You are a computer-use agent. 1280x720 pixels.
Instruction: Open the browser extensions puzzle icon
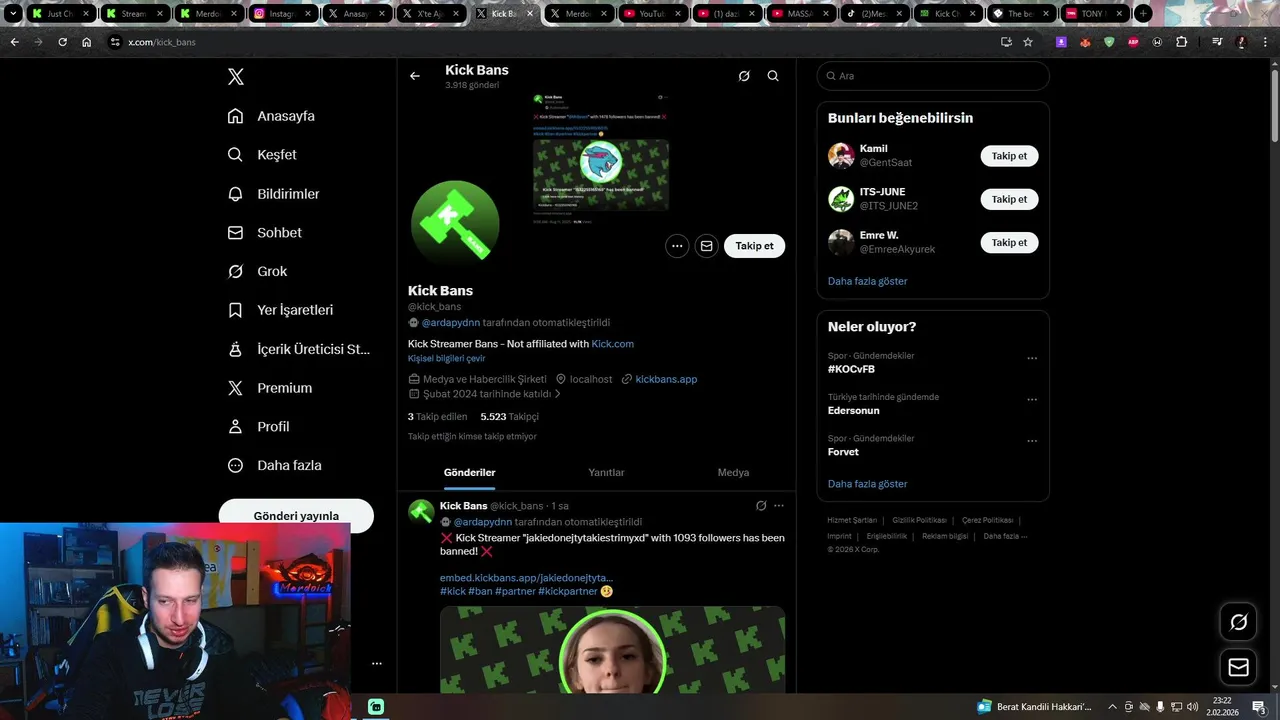pyautogui.click(x=1181, y=42)
